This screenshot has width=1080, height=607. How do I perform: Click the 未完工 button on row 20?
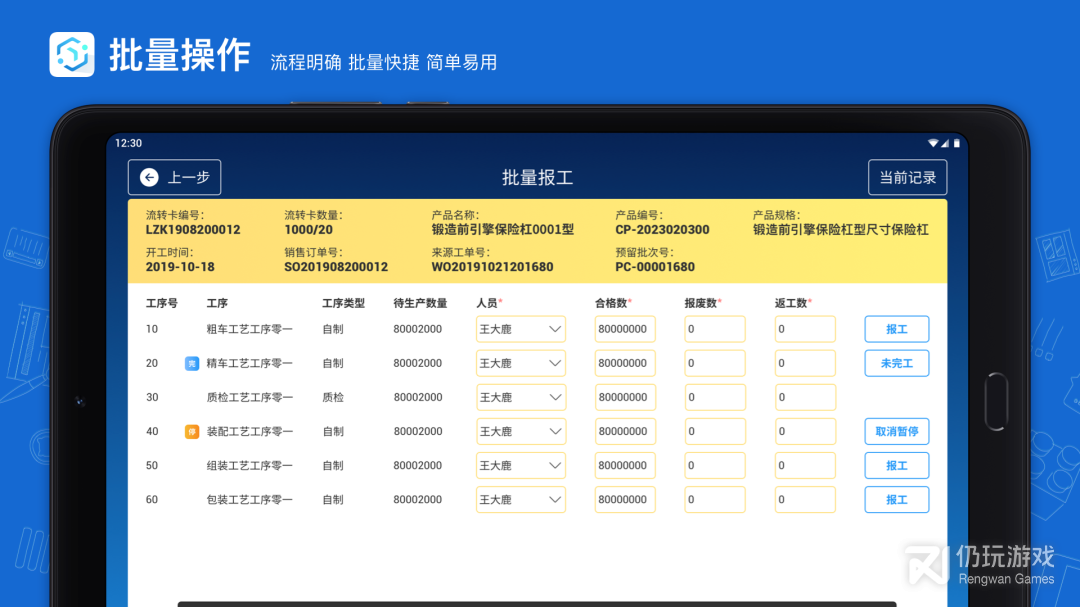(x=896, y=363)
